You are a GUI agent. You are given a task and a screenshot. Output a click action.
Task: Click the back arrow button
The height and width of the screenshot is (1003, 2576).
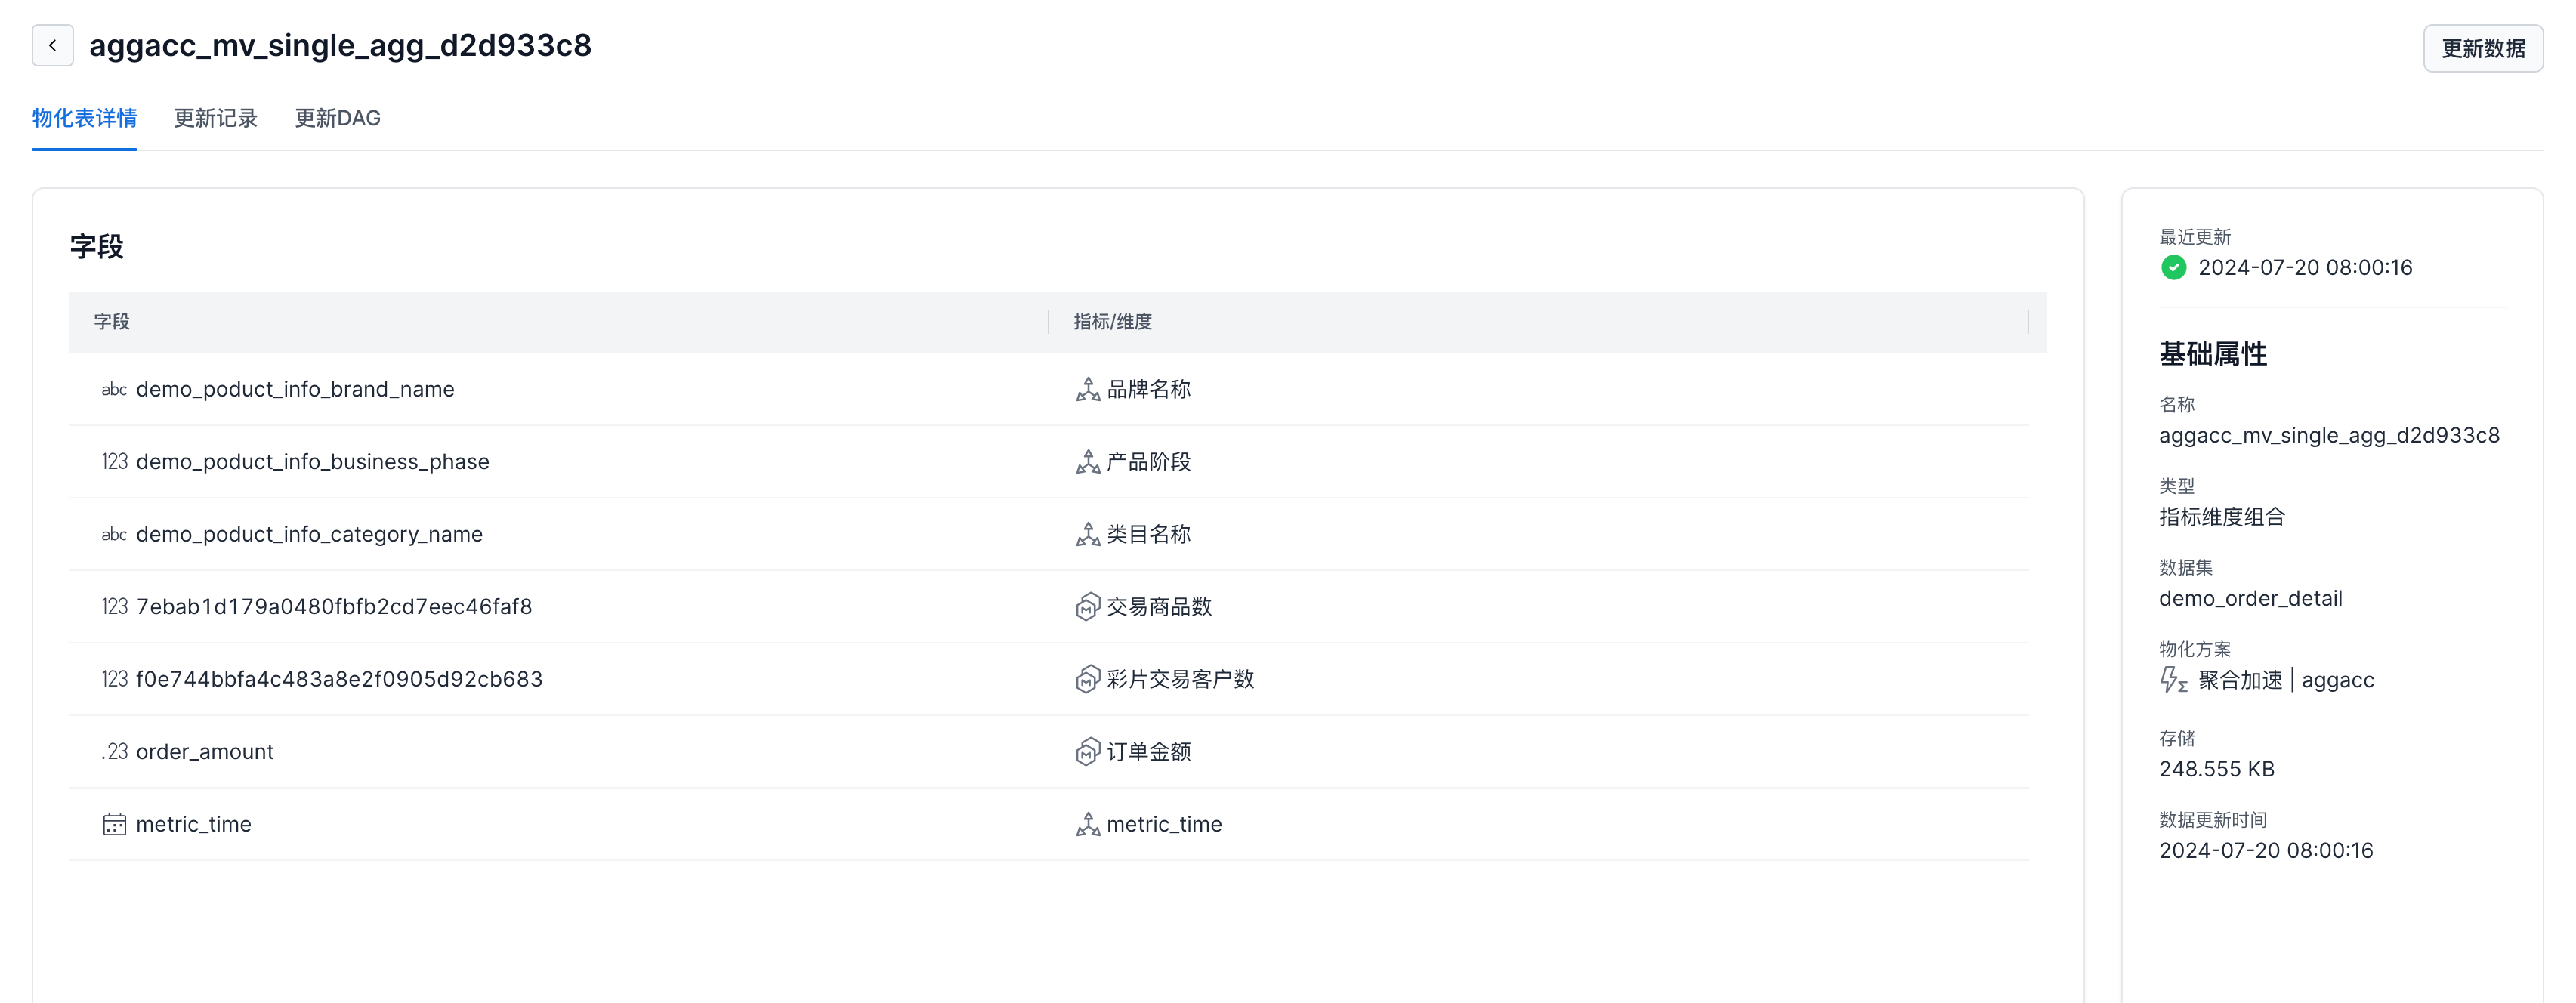(52, 46)
